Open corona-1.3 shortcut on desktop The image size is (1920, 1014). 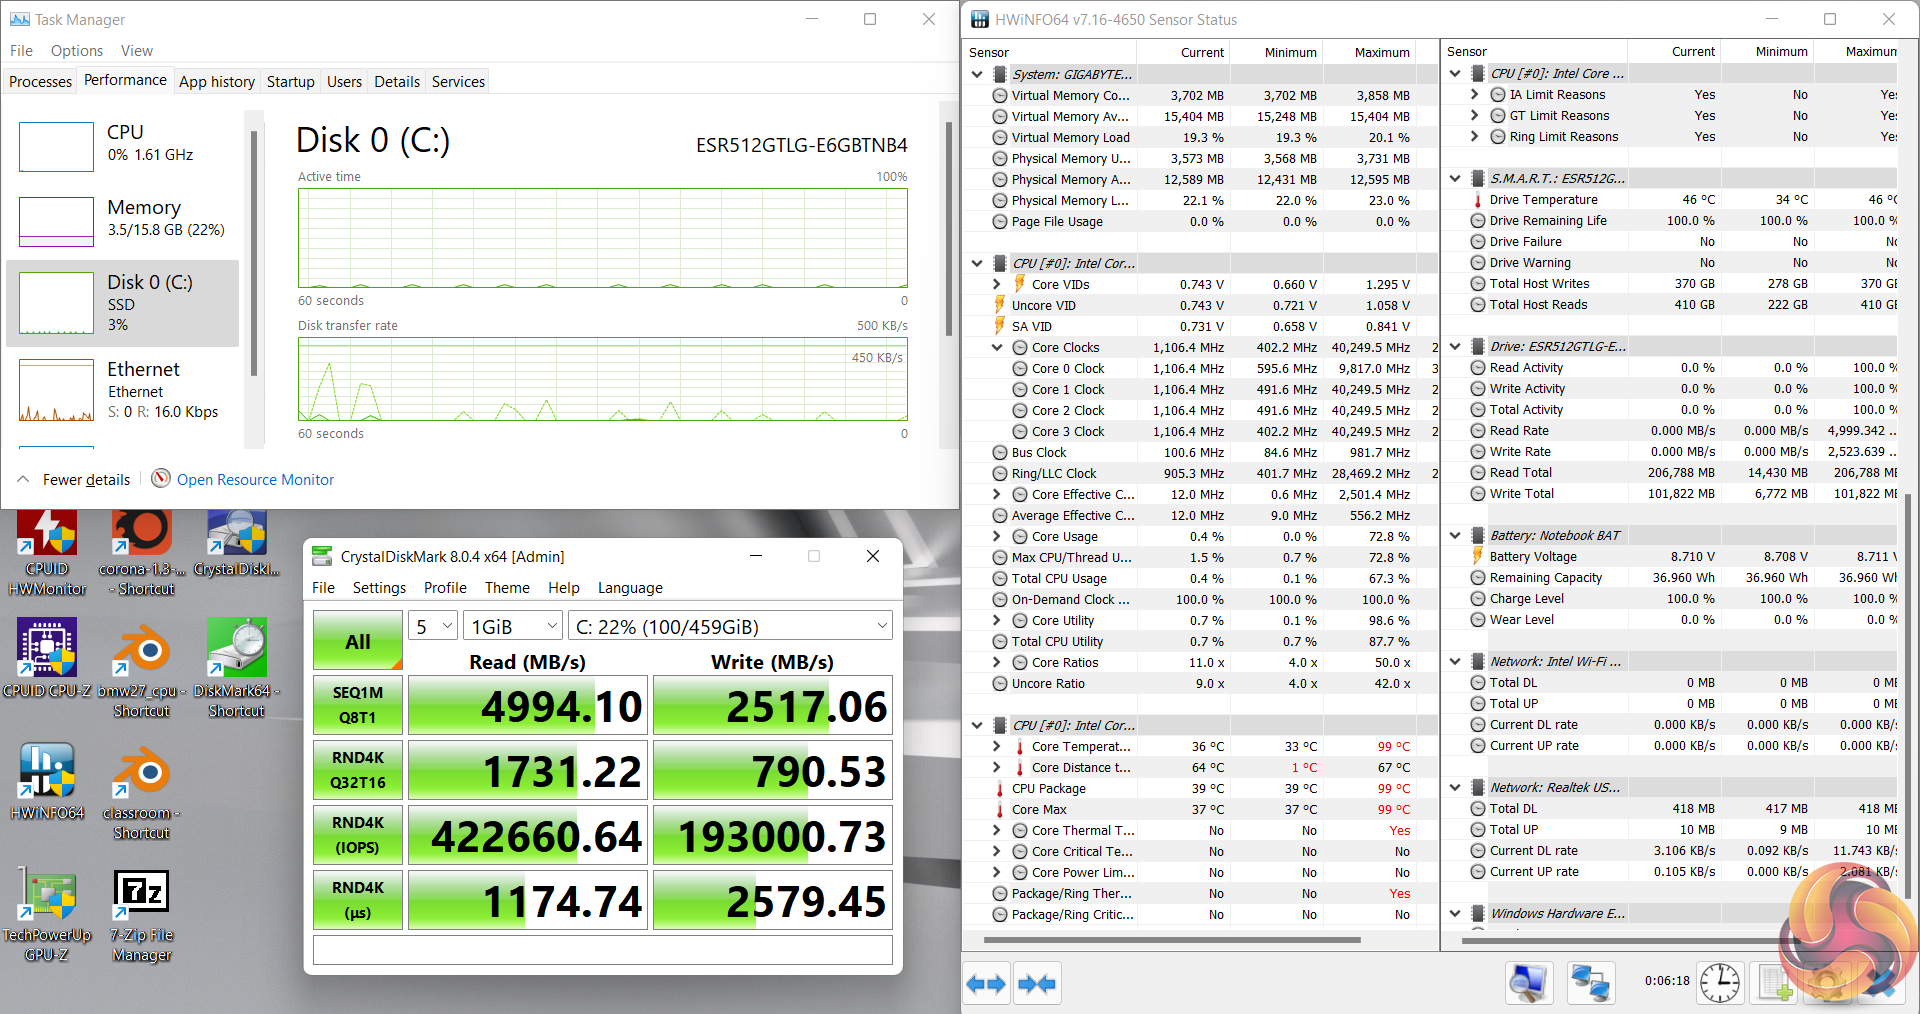pyautogui.click(x=141, y=553)
